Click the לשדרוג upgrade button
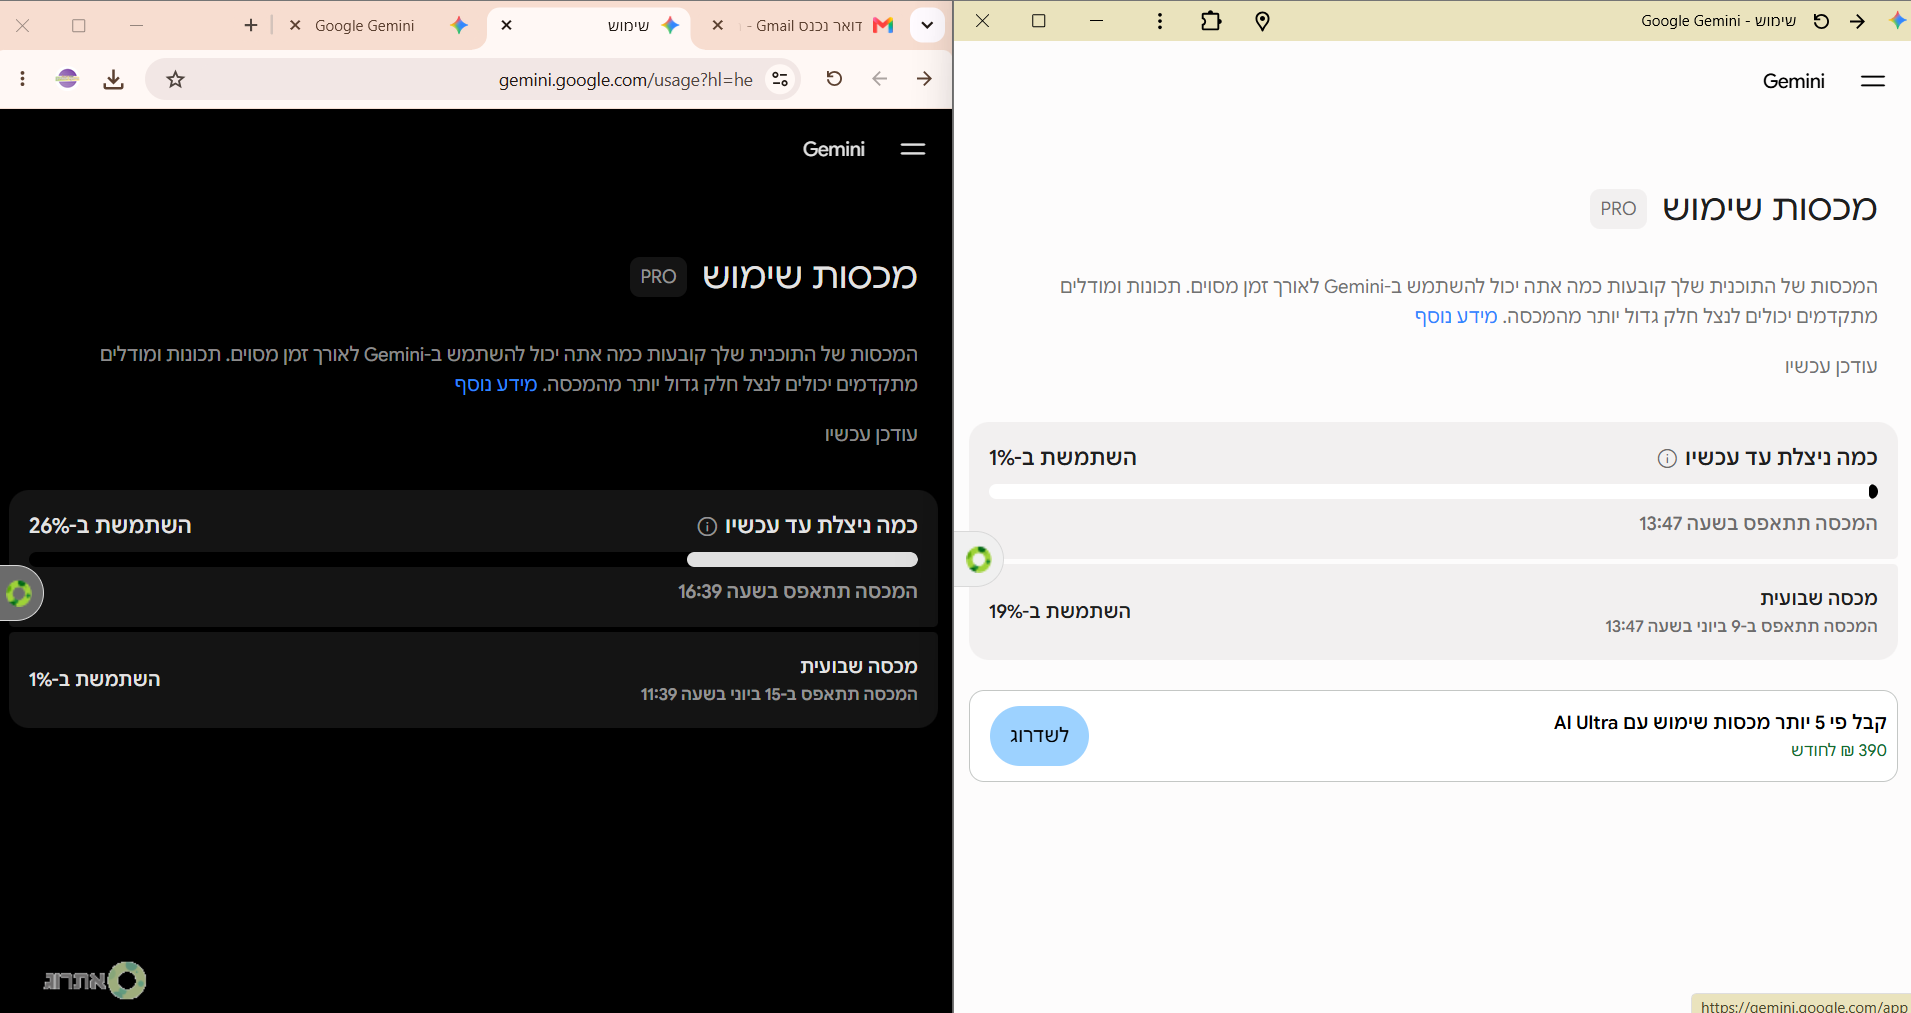This screenshot has width=1911, height=1013. point(1039,736)
